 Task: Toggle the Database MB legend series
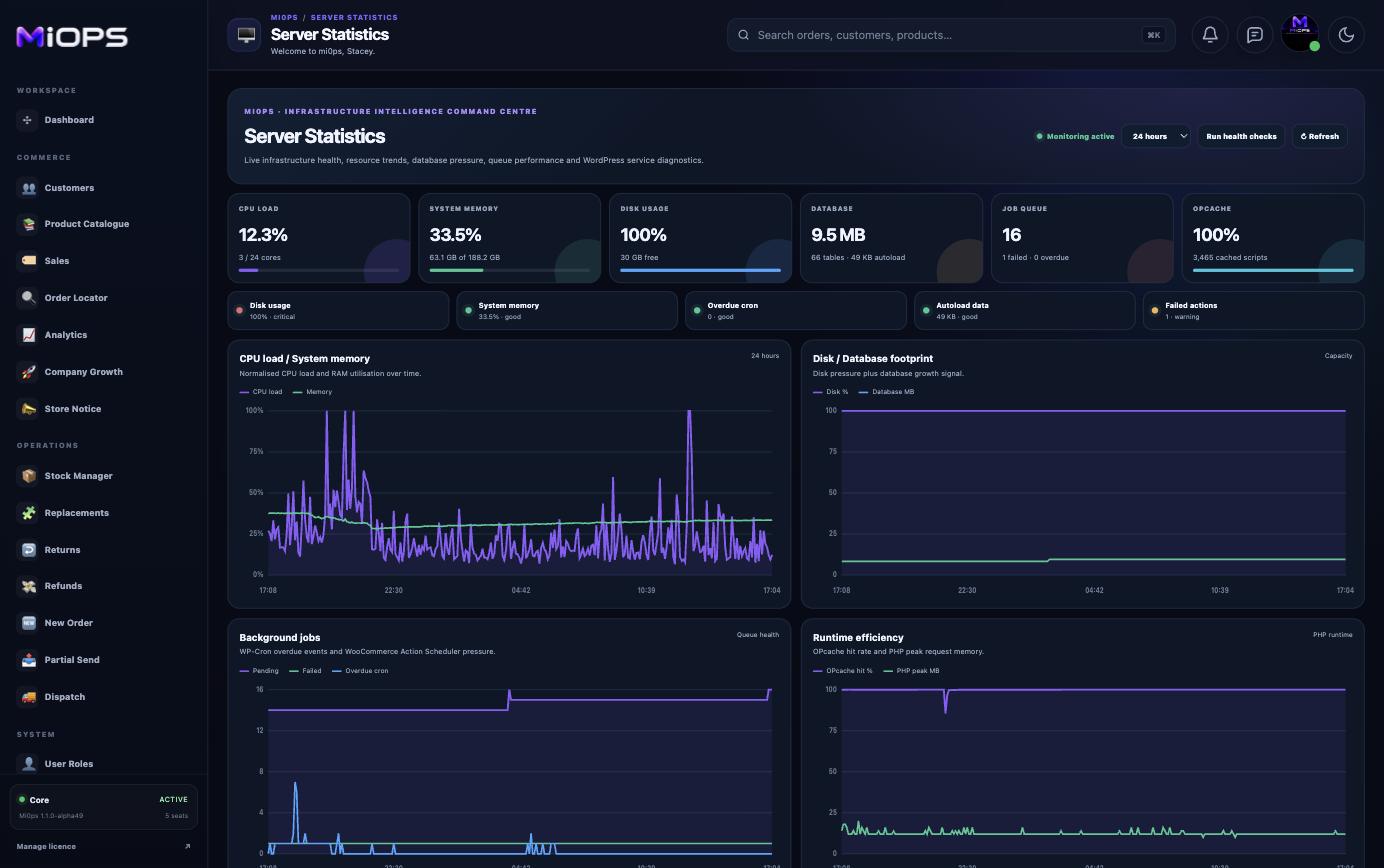click(x=887, y=392)
